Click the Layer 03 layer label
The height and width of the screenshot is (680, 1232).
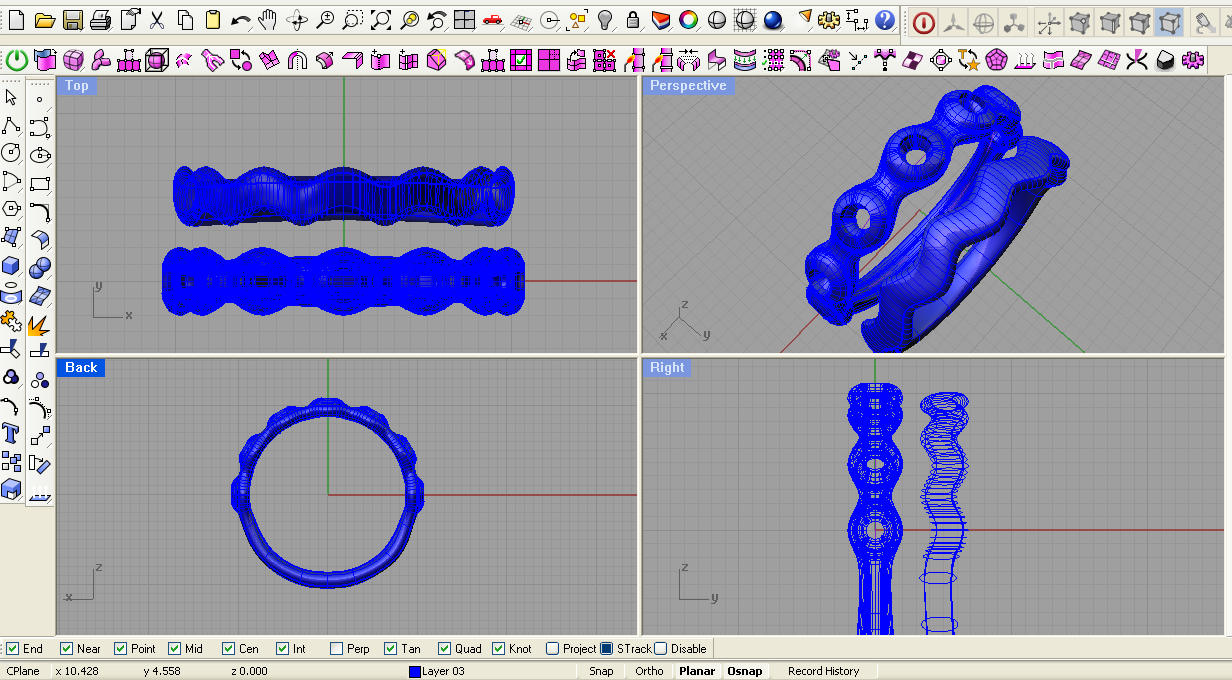443,671
